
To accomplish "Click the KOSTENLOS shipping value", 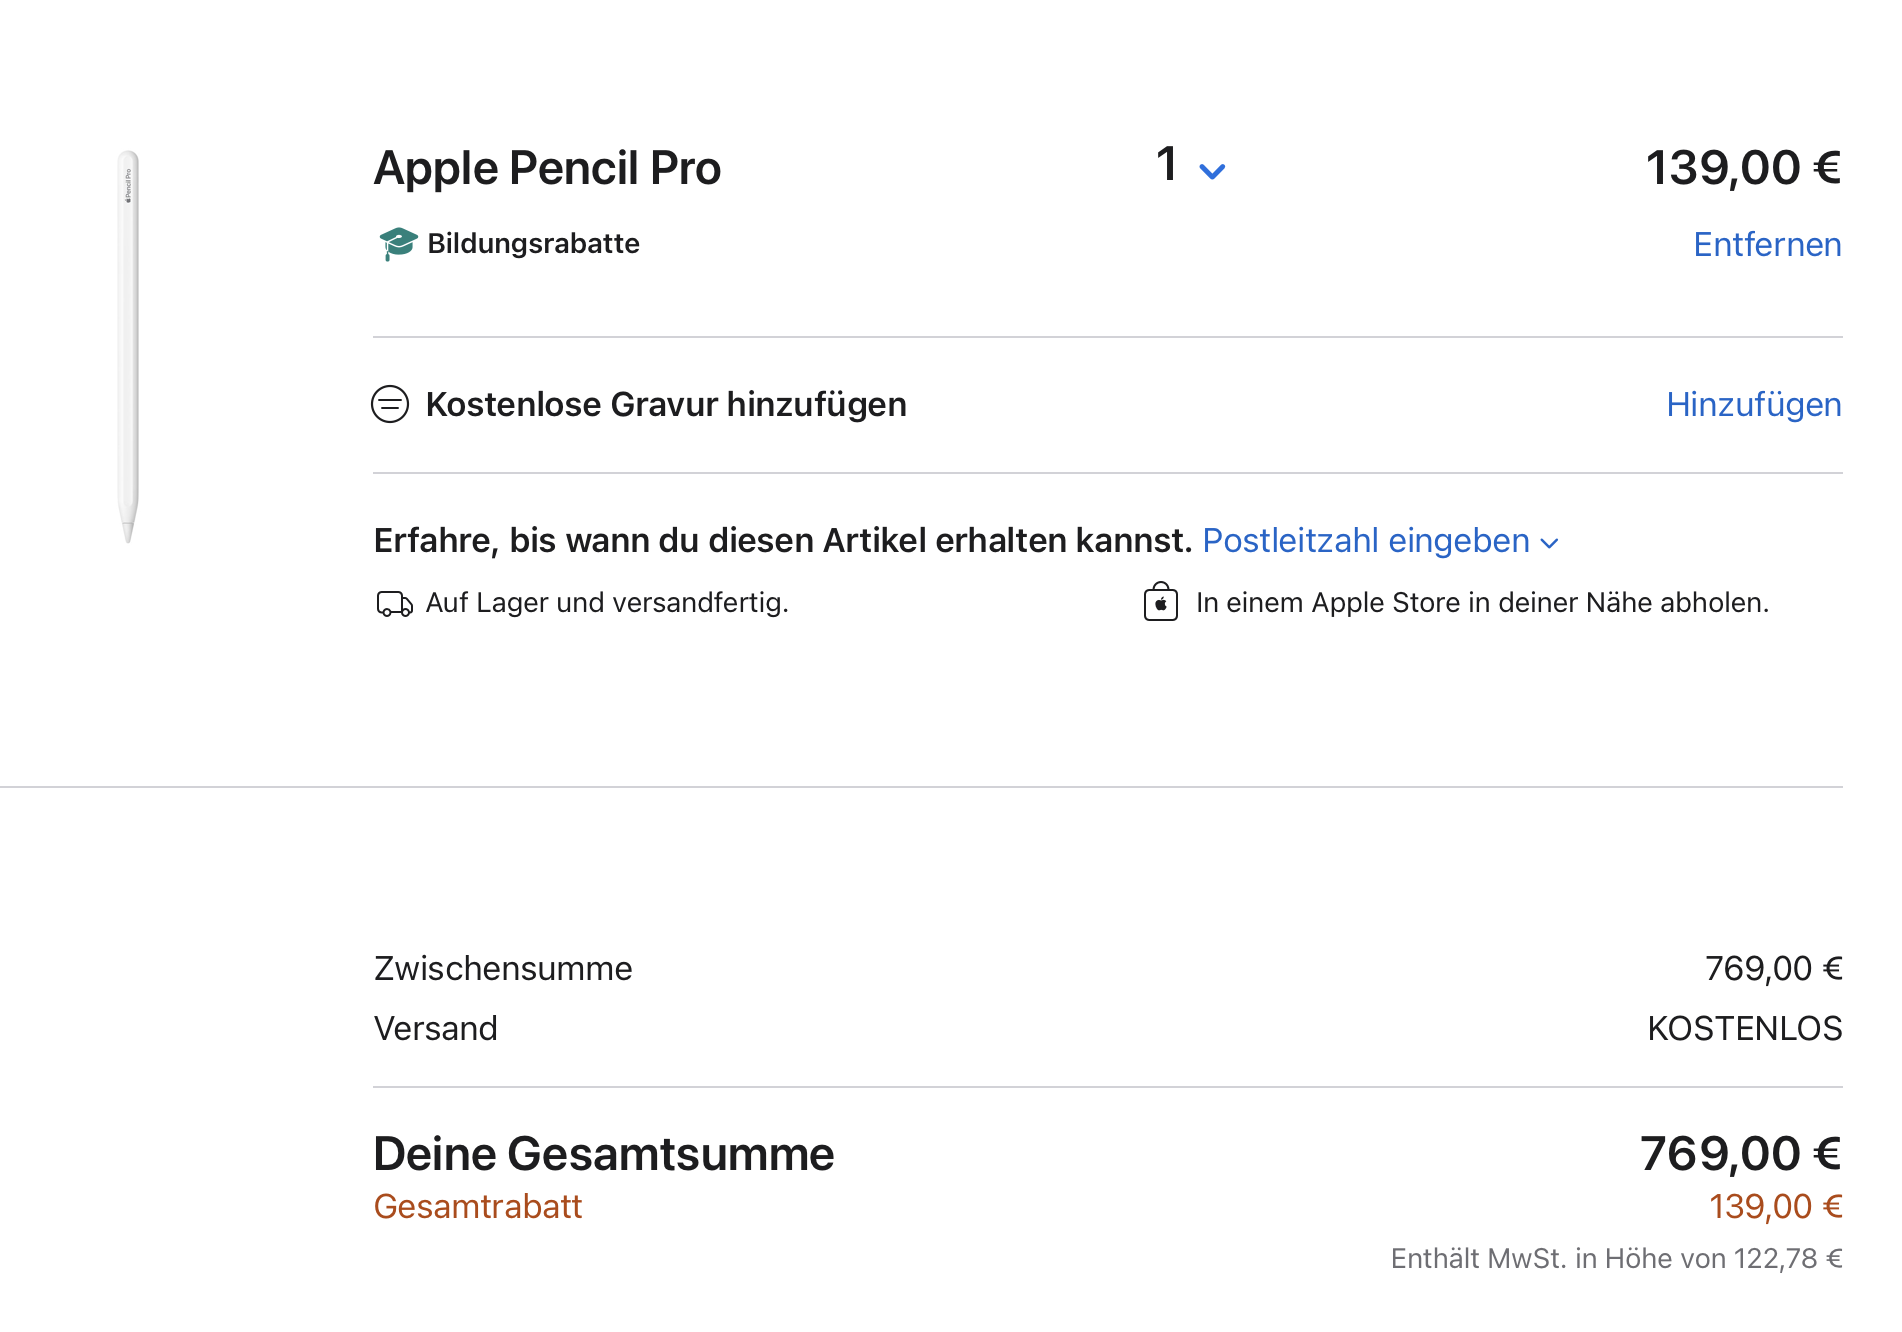I will tap(1744, 1029).
